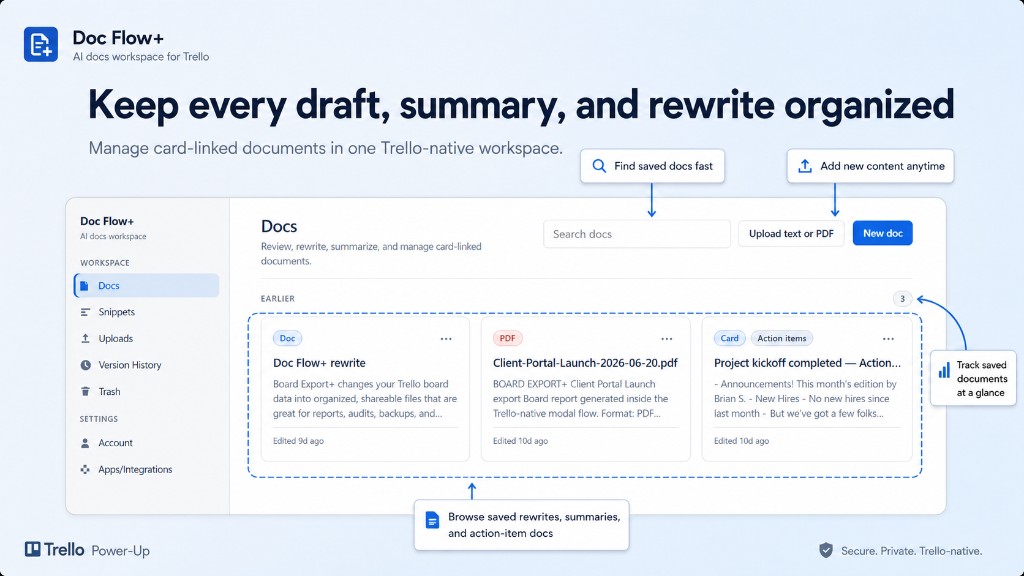Click the Trello logo icon at the bottom left
Viewport: 1024px width, 576px height.
33,549
